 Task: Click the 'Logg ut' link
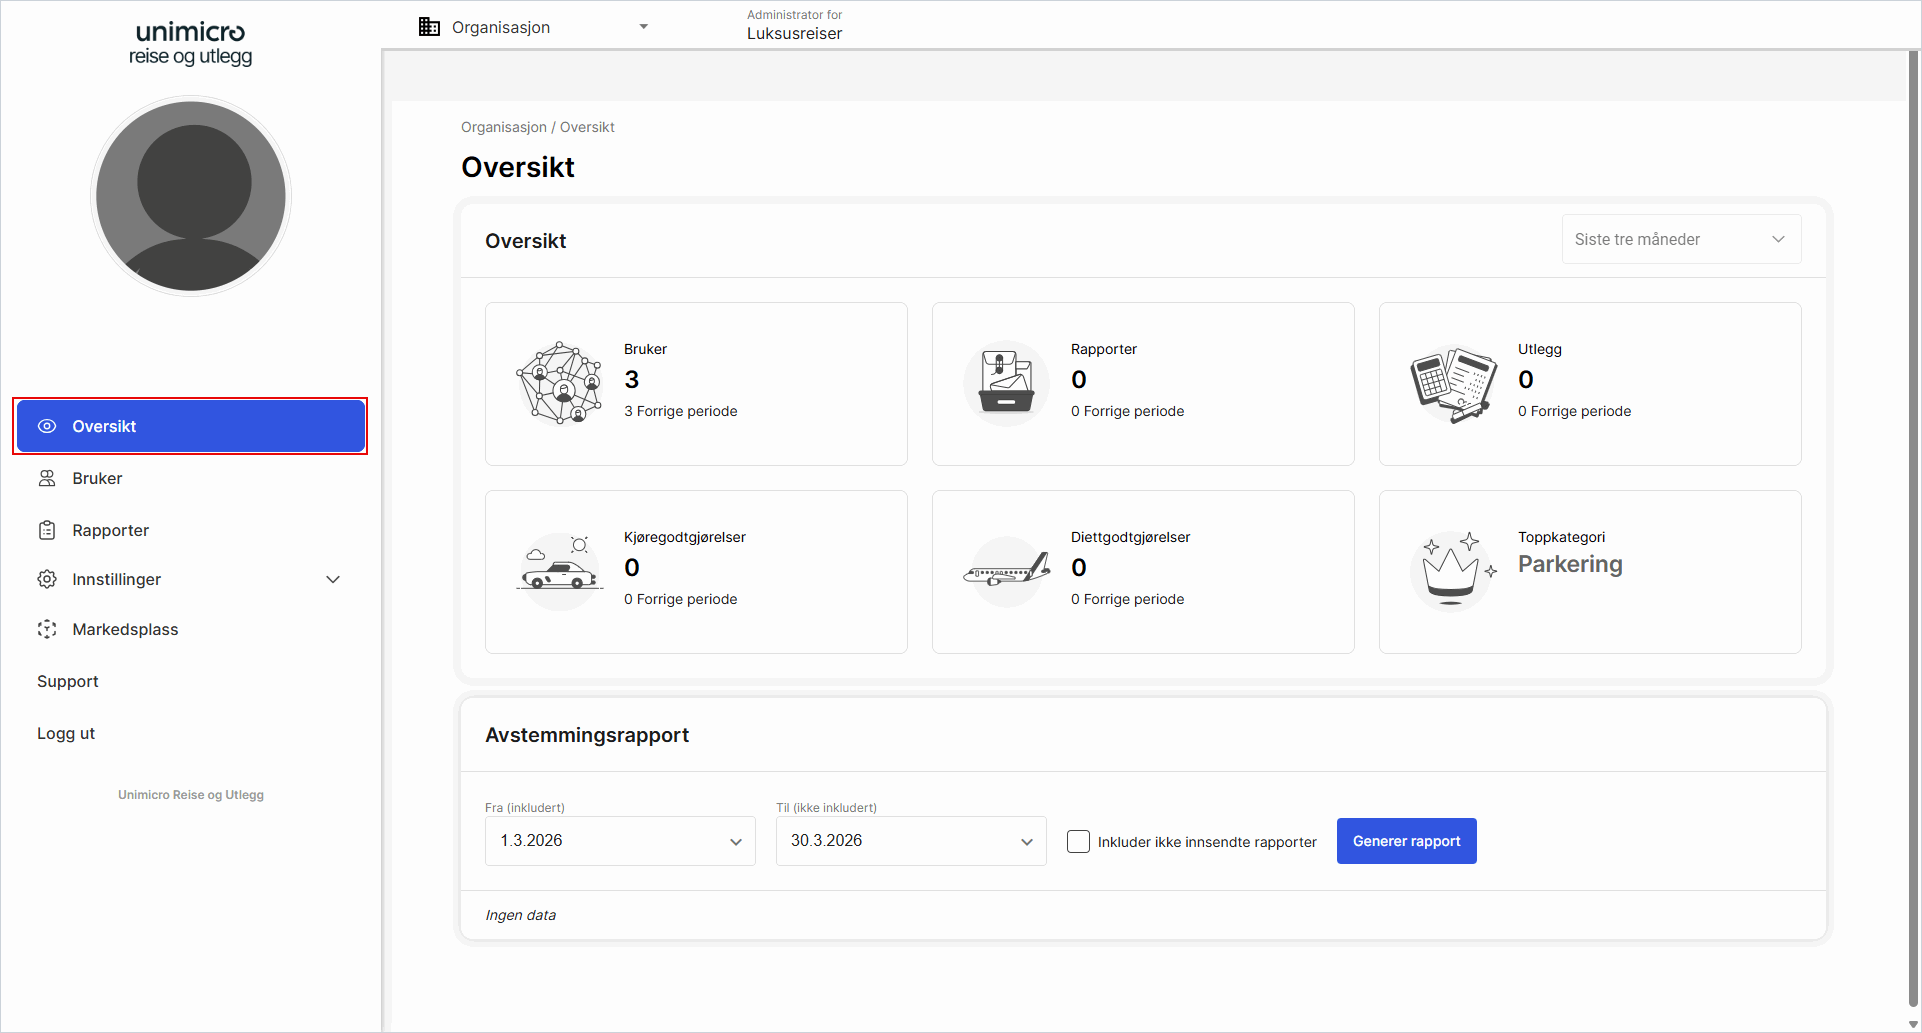(x=66, y=733)
